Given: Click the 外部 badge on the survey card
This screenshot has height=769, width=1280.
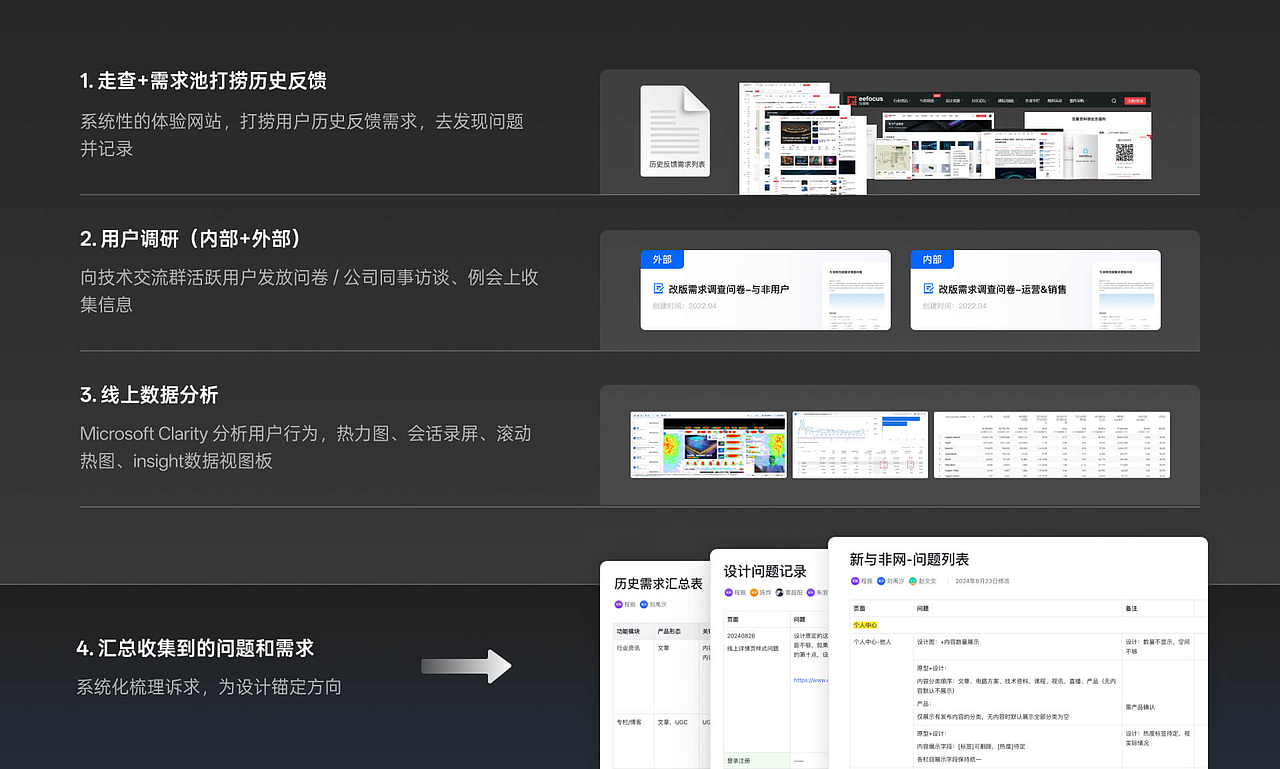Looking at the screenshot, I should 662,259.
